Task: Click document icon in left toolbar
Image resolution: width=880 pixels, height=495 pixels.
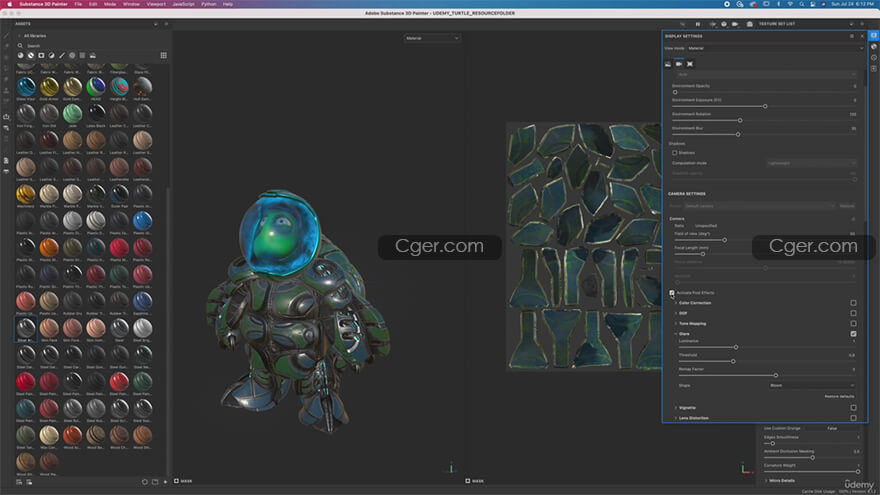Action: (x=6, y=161)
